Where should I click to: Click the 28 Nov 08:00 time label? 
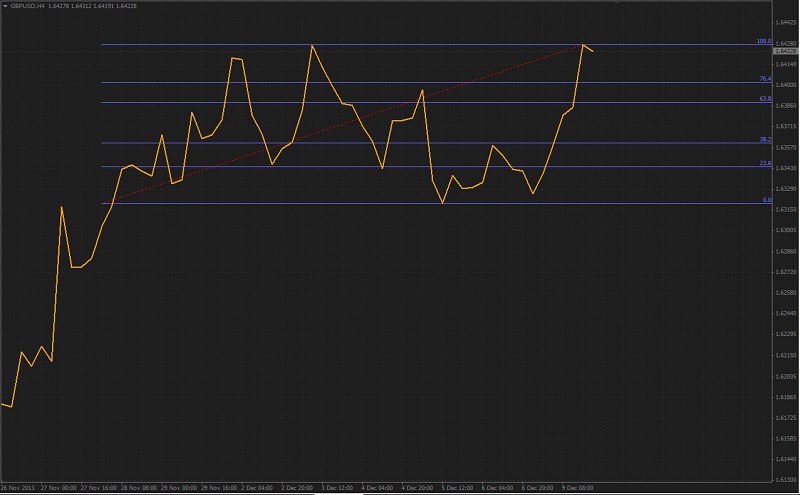click(x=138, y=489)
